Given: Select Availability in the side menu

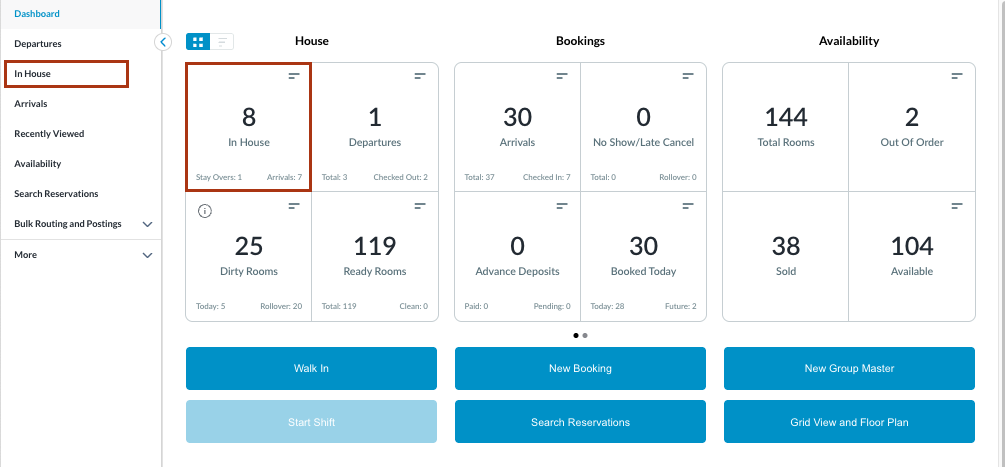Looking at the screenshot, I should 38,164.
